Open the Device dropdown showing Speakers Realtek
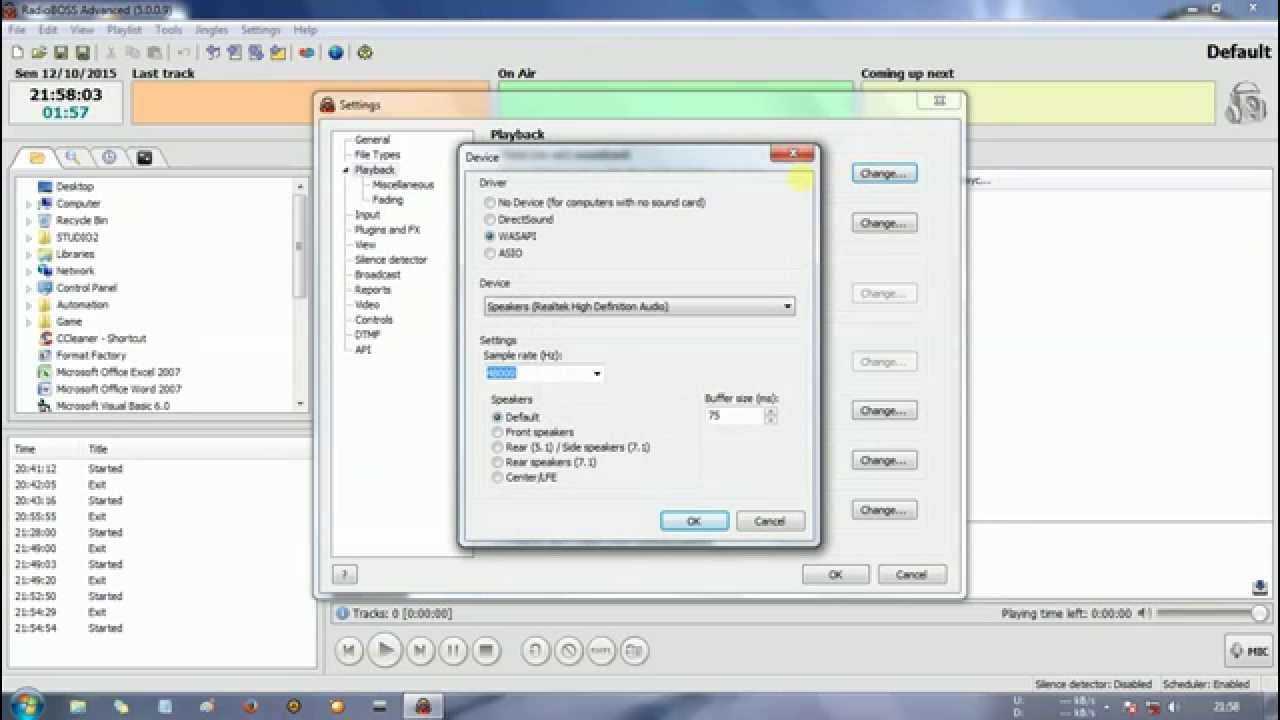The image size is (1280, 720). coord(639,306)
